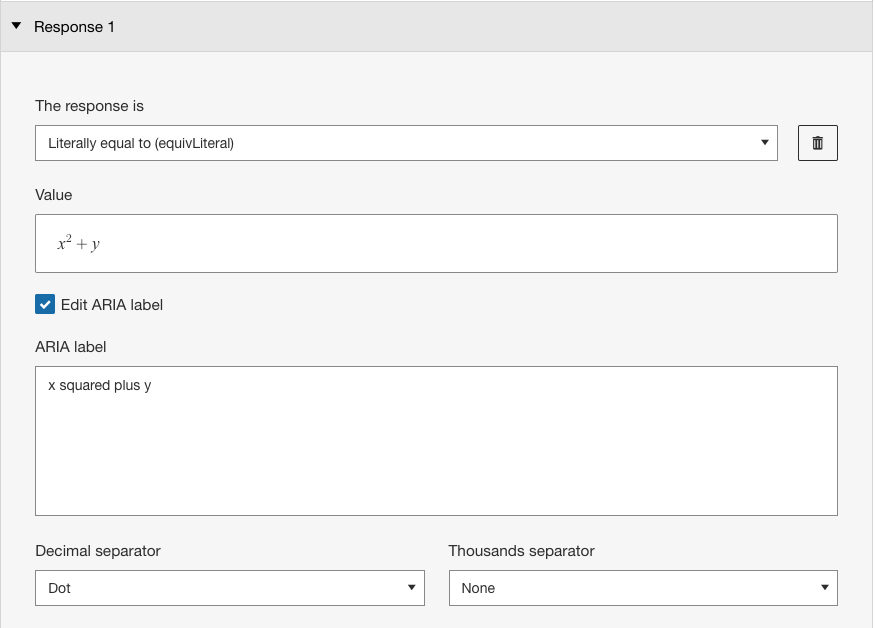Click the 'Response 1' header title
Image resolution: width=875 pixels, height=628 pixels.
[x=74, y=27]
